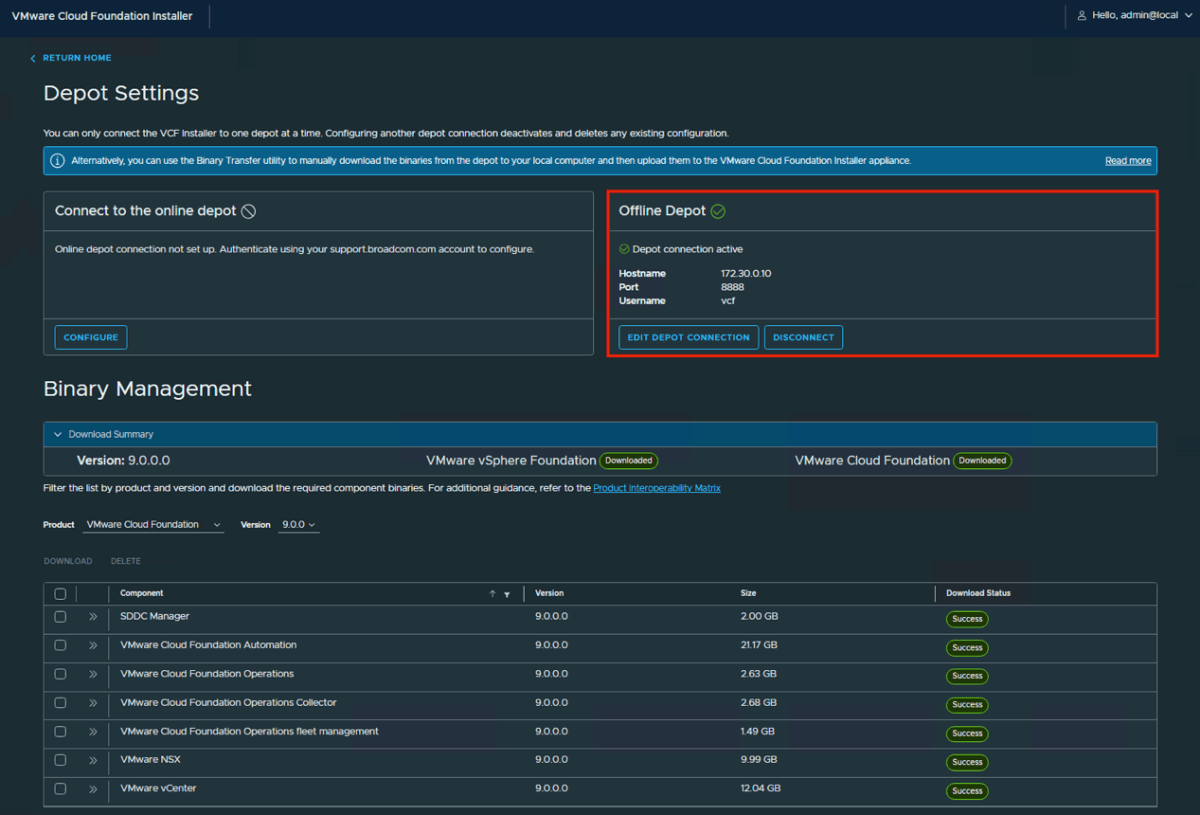Go back via RETURN HOME link

point(77,58)
